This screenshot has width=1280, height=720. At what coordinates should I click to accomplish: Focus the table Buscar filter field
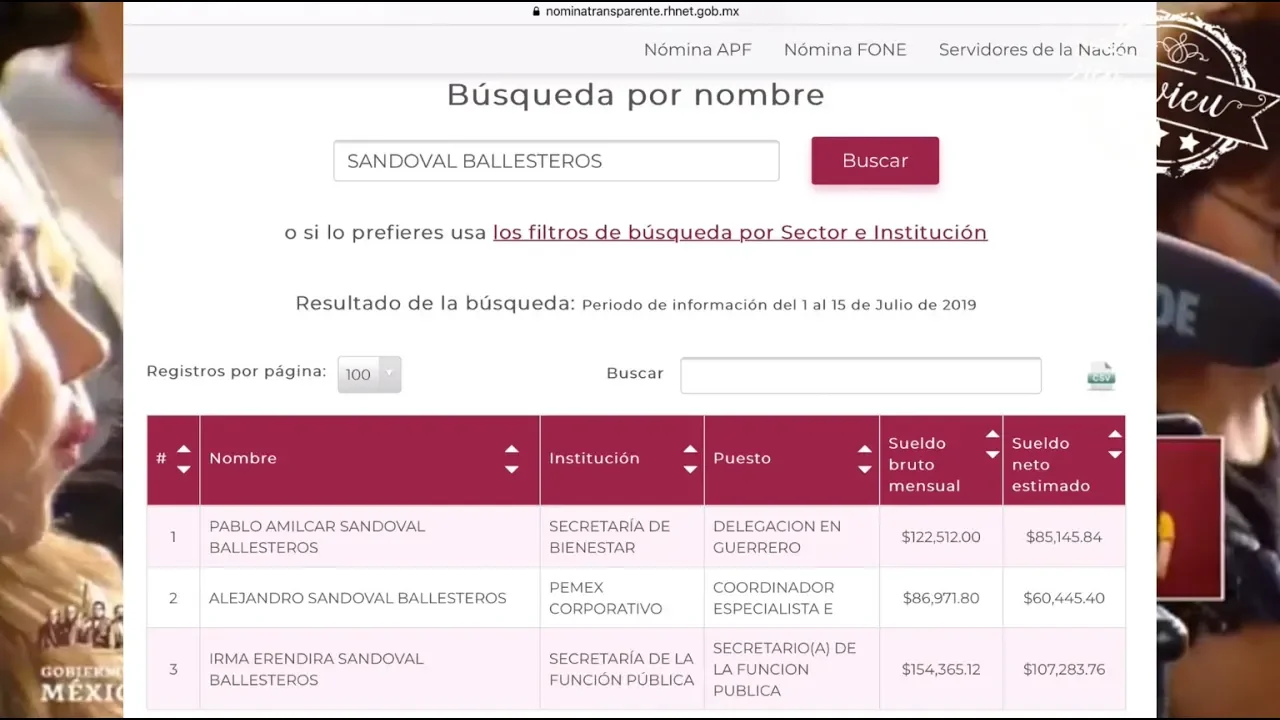(861, 375)
